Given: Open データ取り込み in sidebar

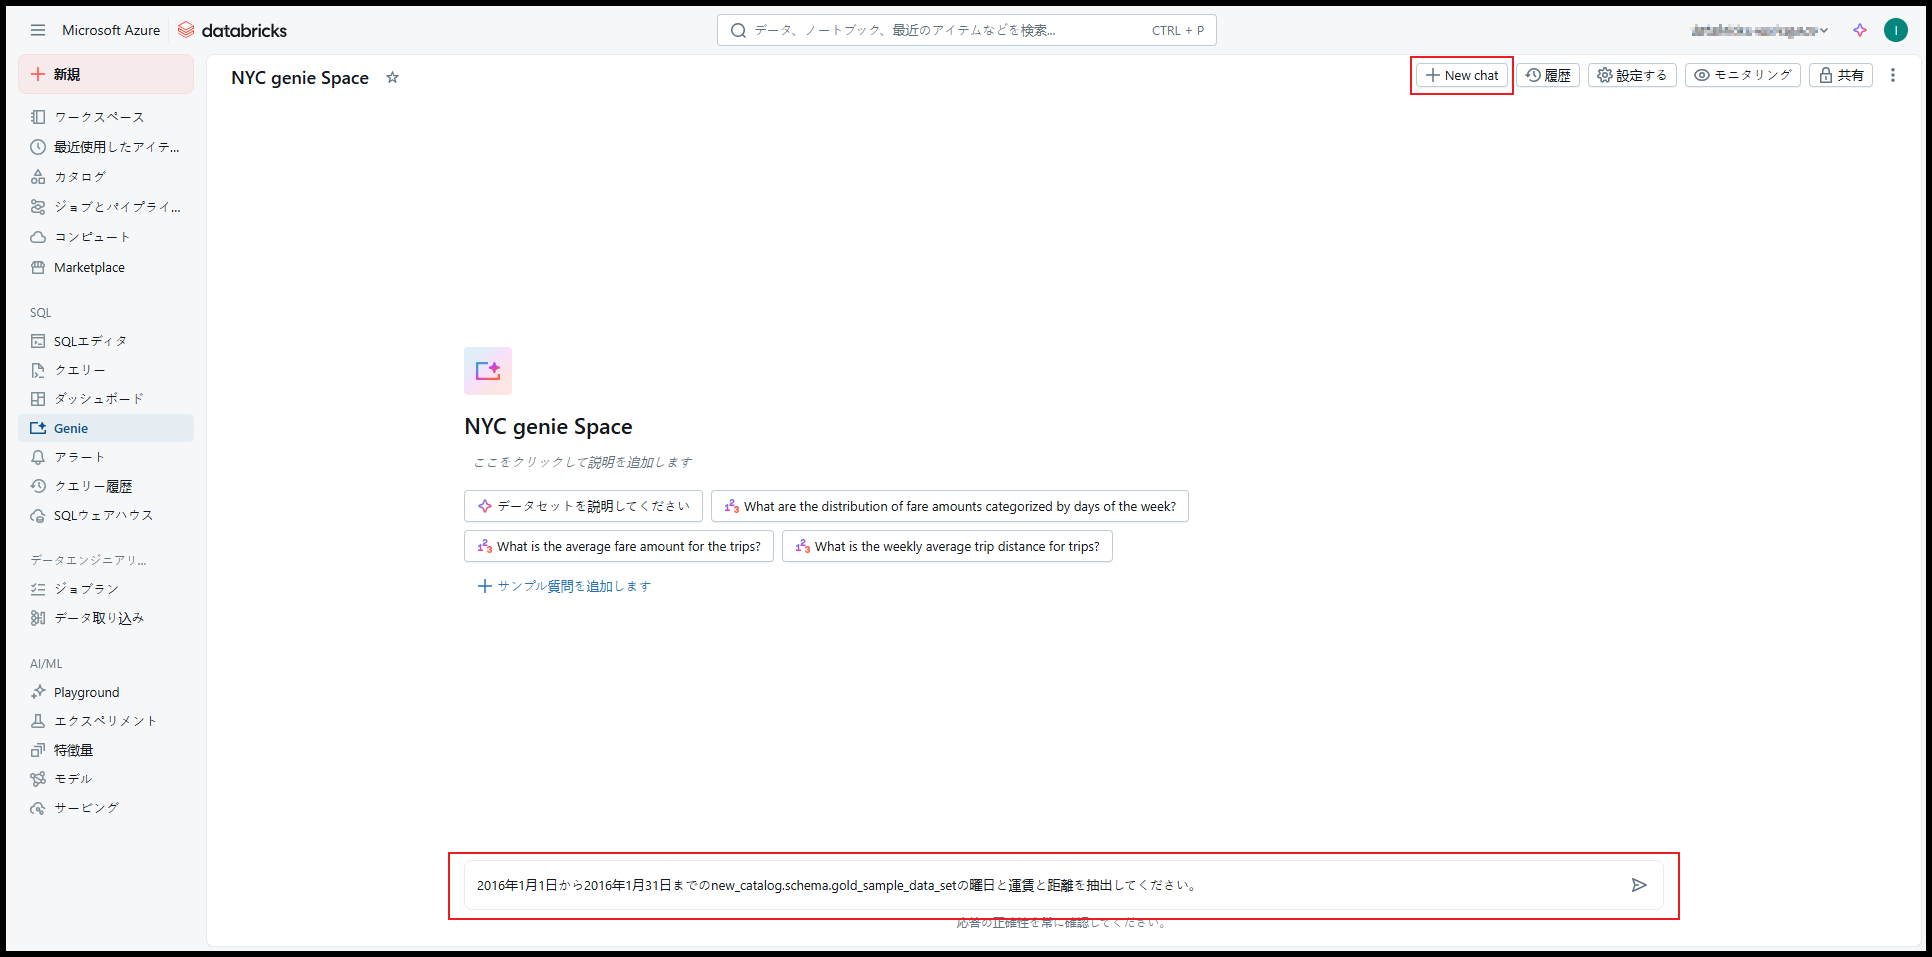Looking at the screenshot, I should pos(106,618).
